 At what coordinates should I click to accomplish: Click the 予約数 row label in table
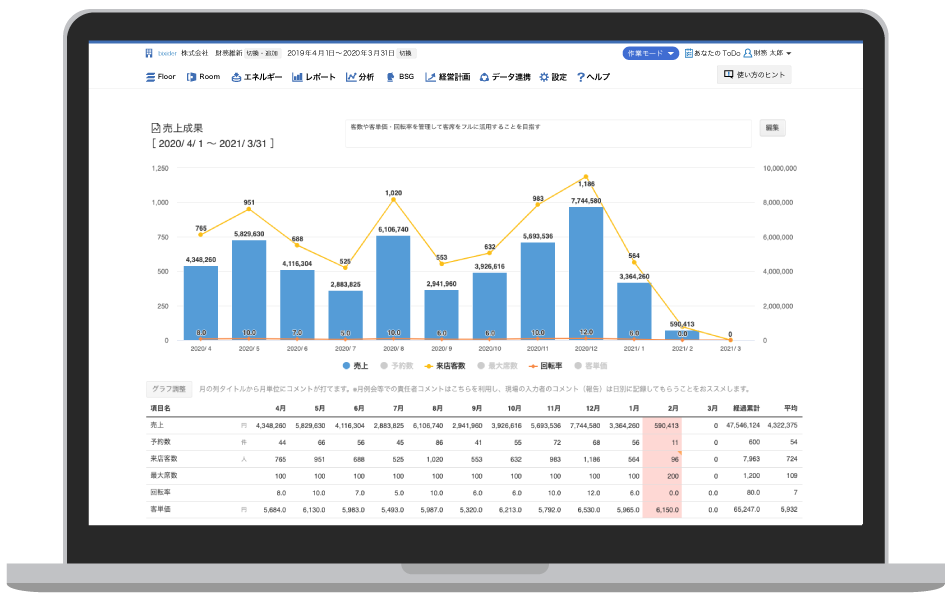click(x=161, y=442)
